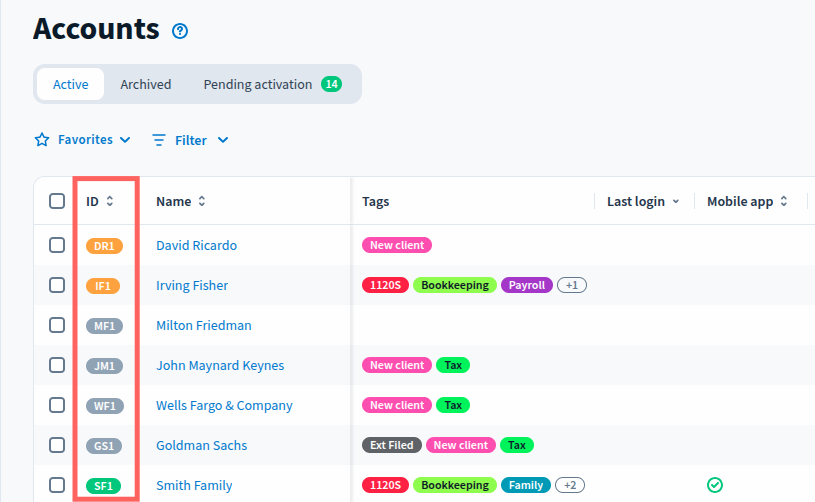The width and height of the screenshot is (815, 502).
Task: Click the purple Payroll tag
Action: point(526,286)
